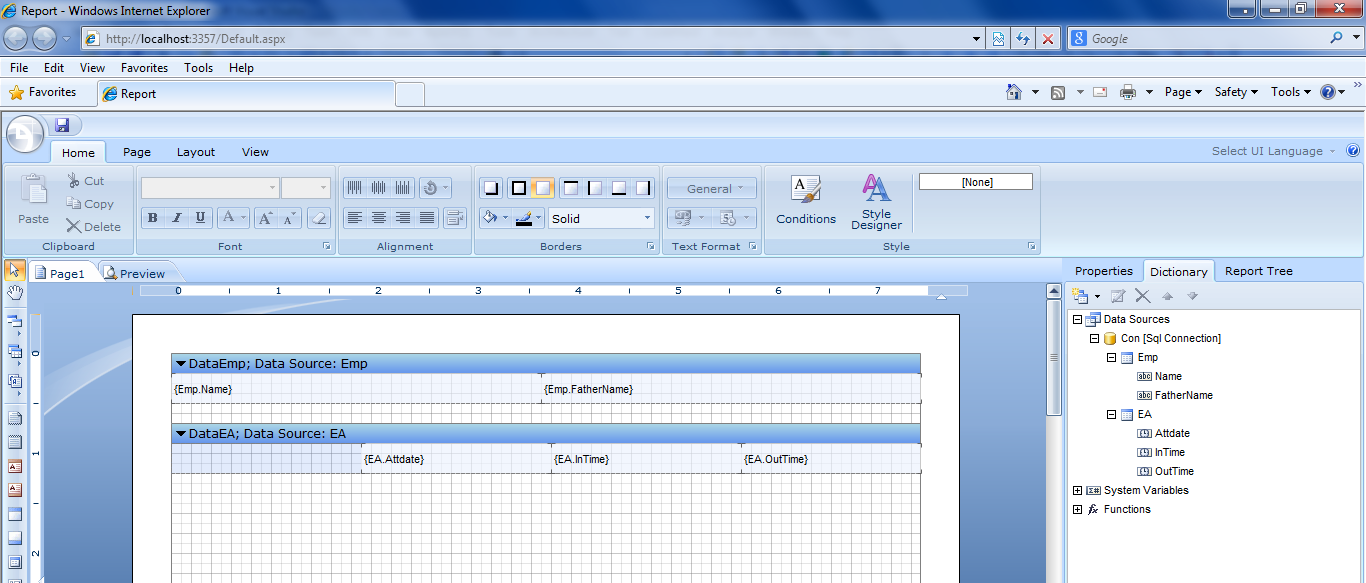
Task: Select the hand pan tool
Action: [x=15, y=293]
